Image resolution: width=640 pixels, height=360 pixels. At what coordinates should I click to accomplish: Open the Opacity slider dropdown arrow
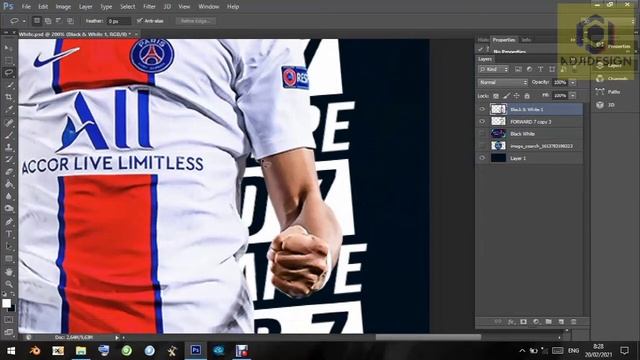point(573,82)
